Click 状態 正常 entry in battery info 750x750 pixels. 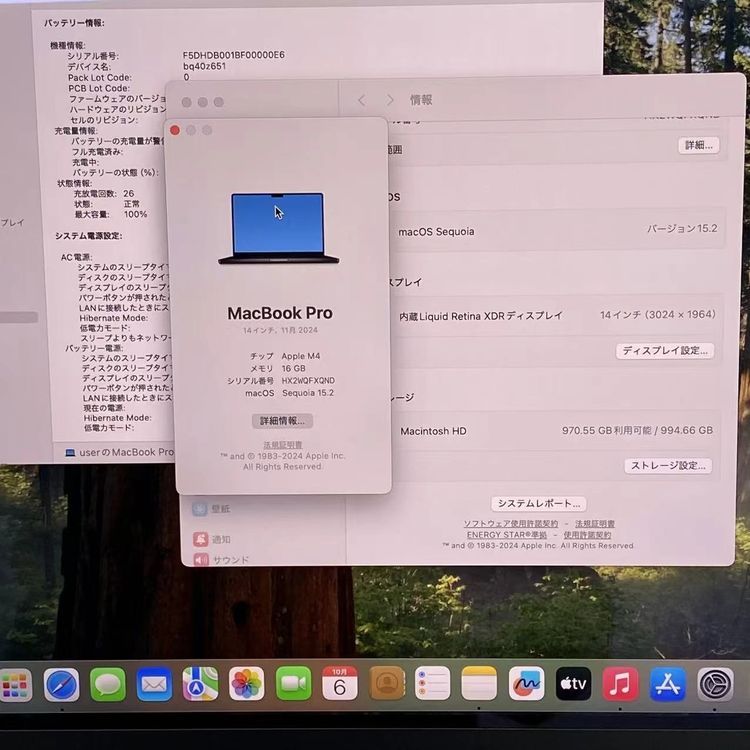(x=108, y=204)
